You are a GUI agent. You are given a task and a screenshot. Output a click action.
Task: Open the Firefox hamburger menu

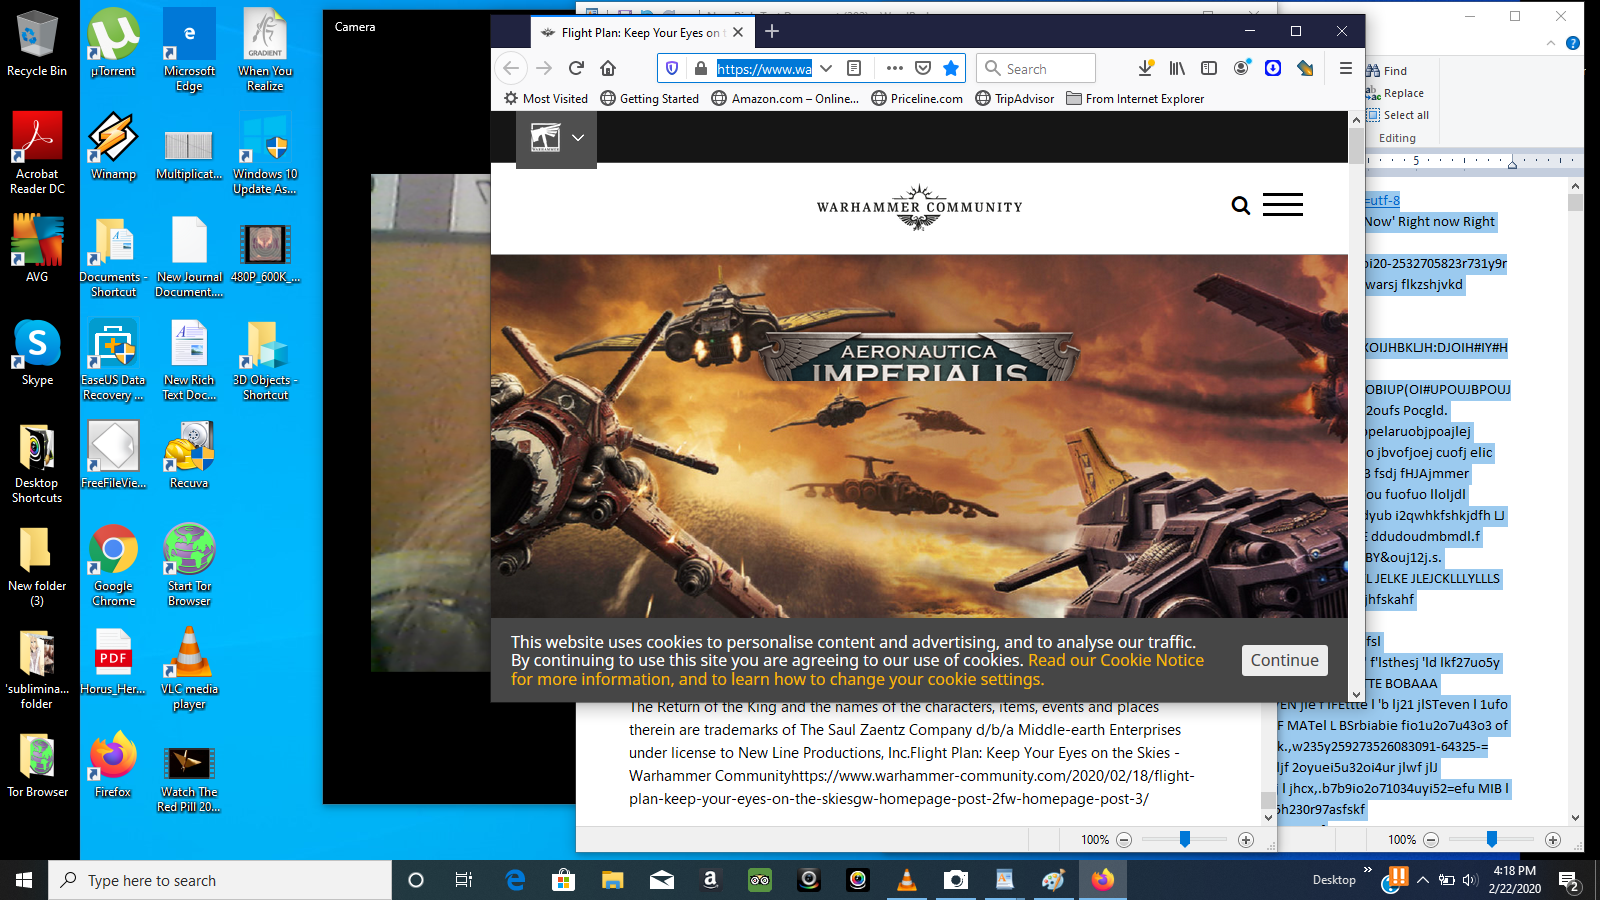[1346, 68]
